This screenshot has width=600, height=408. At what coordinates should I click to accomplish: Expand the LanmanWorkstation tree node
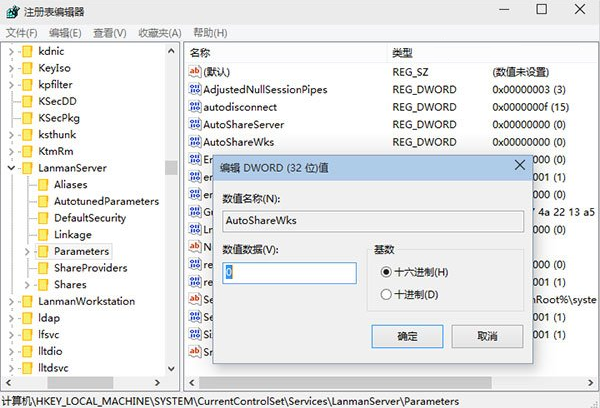click(11, 302)
